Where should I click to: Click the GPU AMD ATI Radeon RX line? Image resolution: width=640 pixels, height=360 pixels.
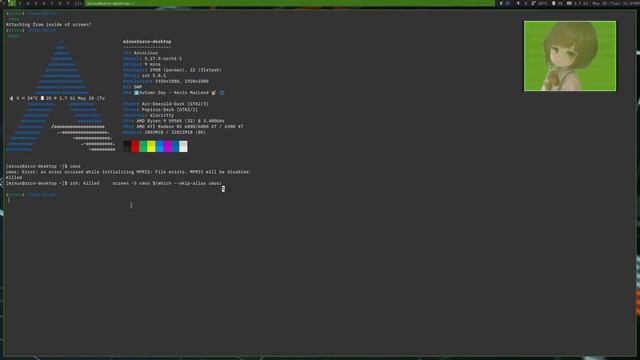(x=183, y=127)
